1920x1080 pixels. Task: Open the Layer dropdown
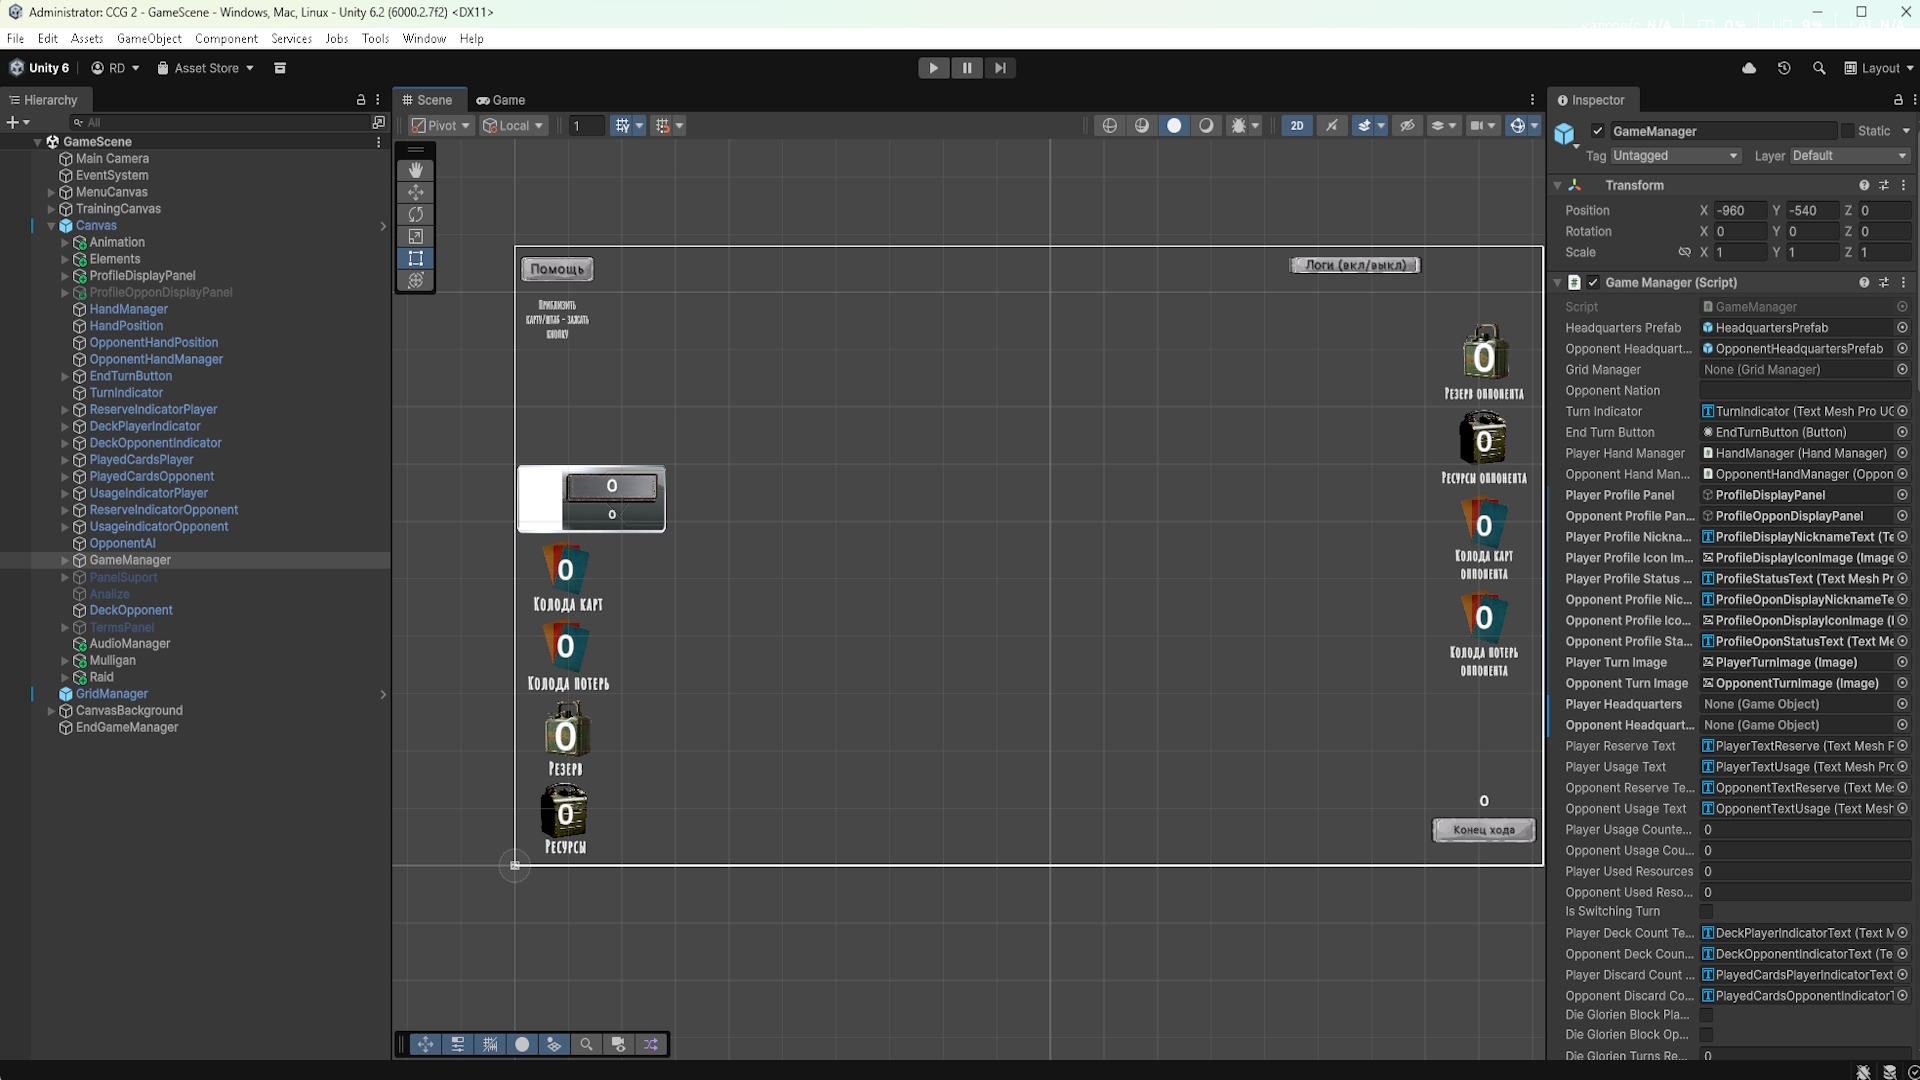click(1848, 156)
